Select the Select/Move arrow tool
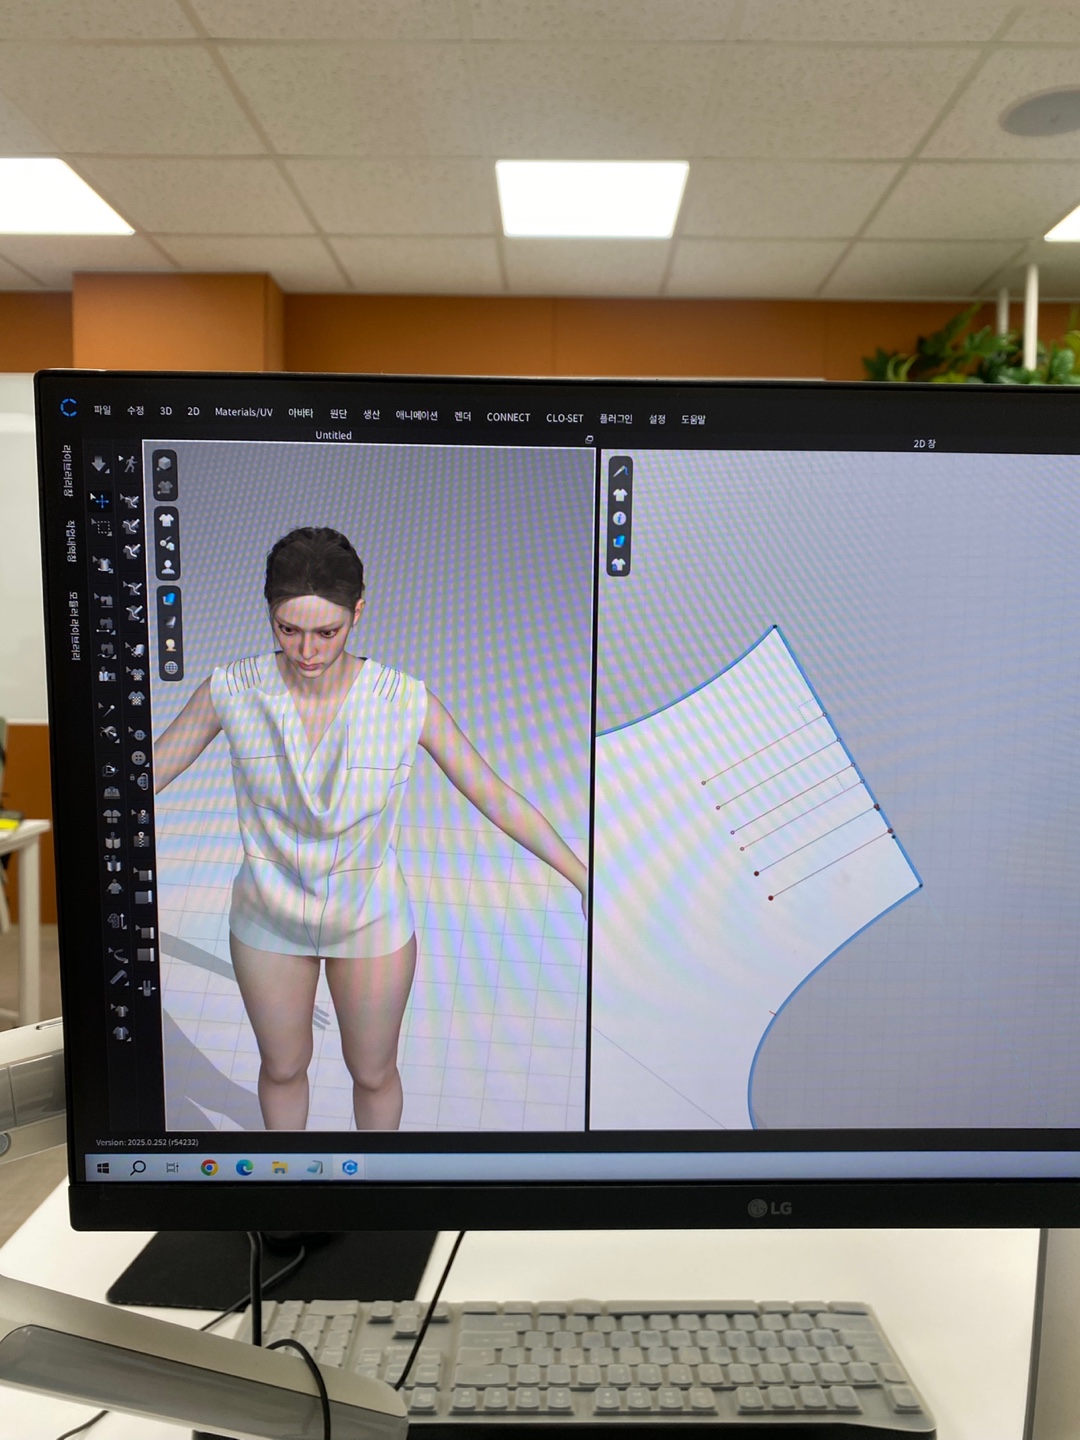This screenshot has width=1080, height=1440. [100, 500]
